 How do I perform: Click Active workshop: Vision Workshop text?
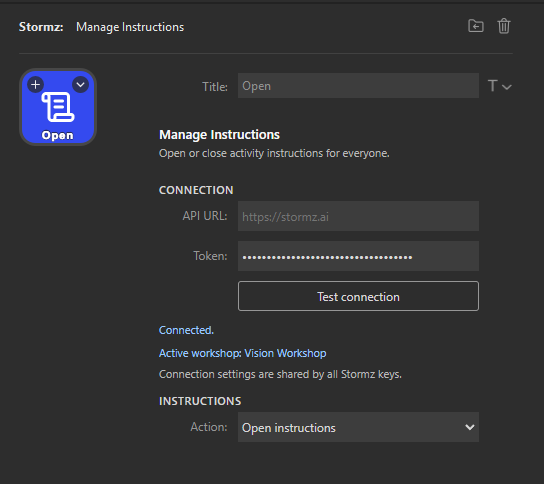click(x=243, y=354)
